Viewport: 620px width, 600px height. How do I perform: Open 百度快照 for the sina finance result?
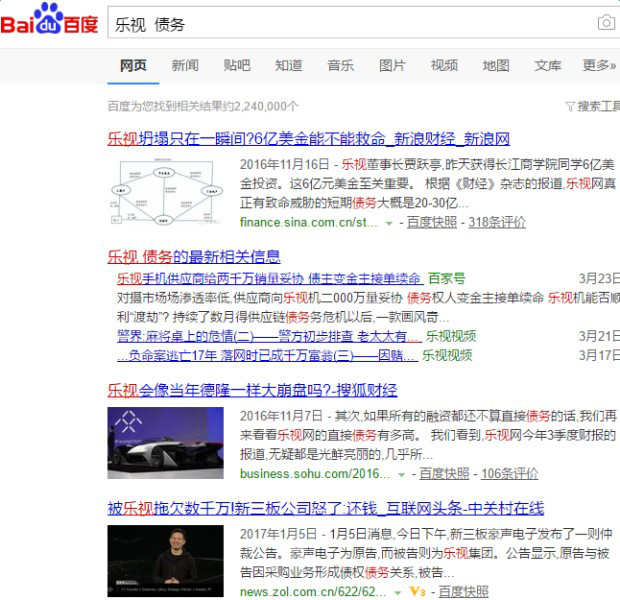pyautogui.click(x=432, y=222)
